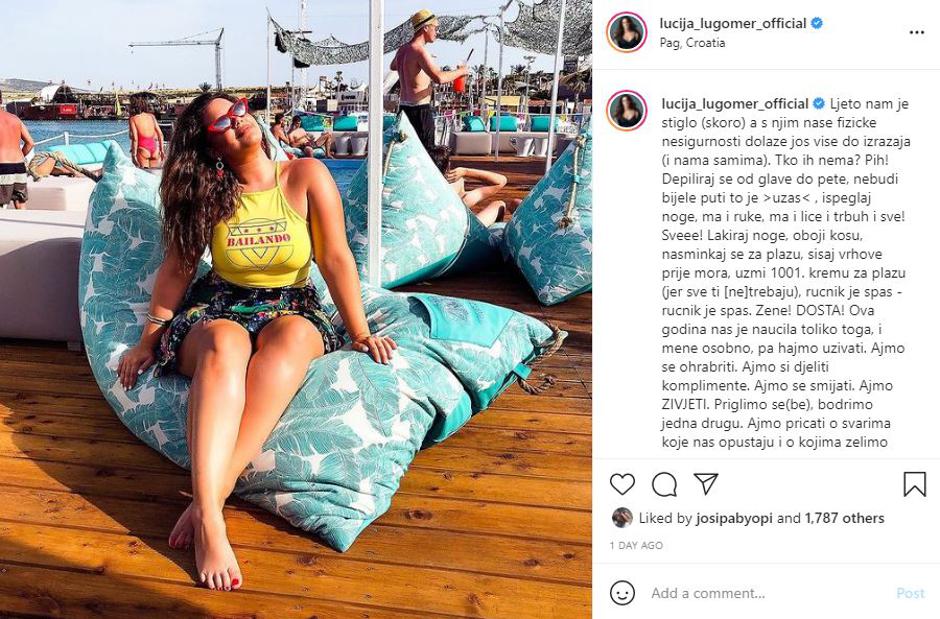Open comments with the speech bubble icon
The image size is (940, 619).
click(664, 484)
